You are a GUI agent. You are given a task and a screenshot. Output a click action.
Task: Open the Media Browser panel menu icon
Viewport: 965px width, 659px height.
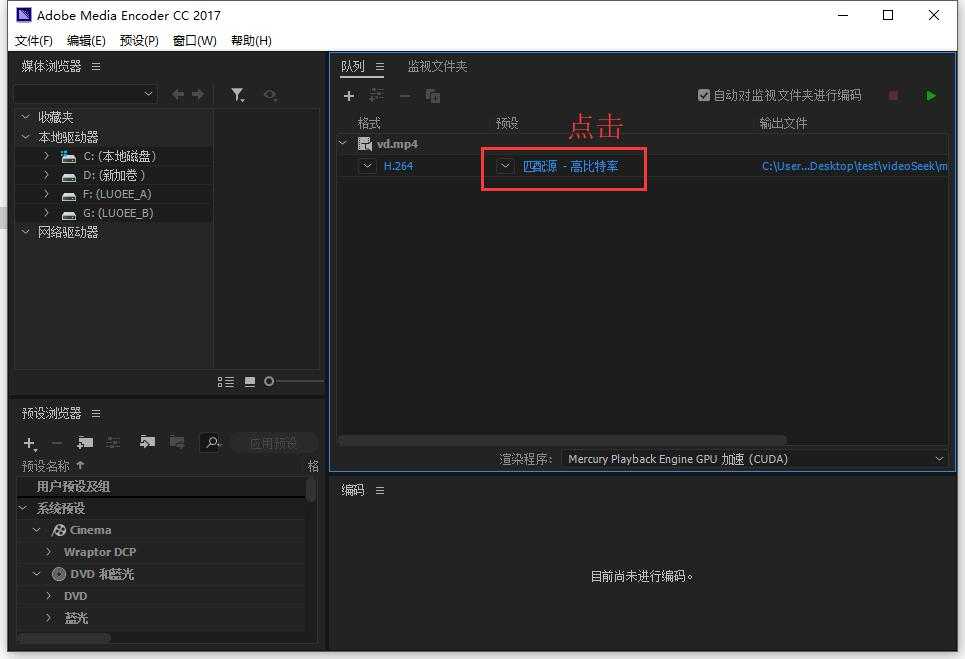(x=96, y=66)
